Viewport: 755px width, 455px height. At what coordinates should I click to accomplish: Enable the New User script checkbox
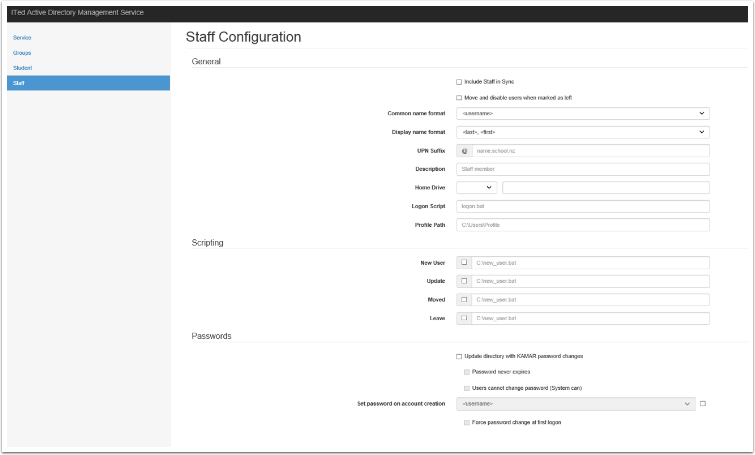click(x=464, y=263)
